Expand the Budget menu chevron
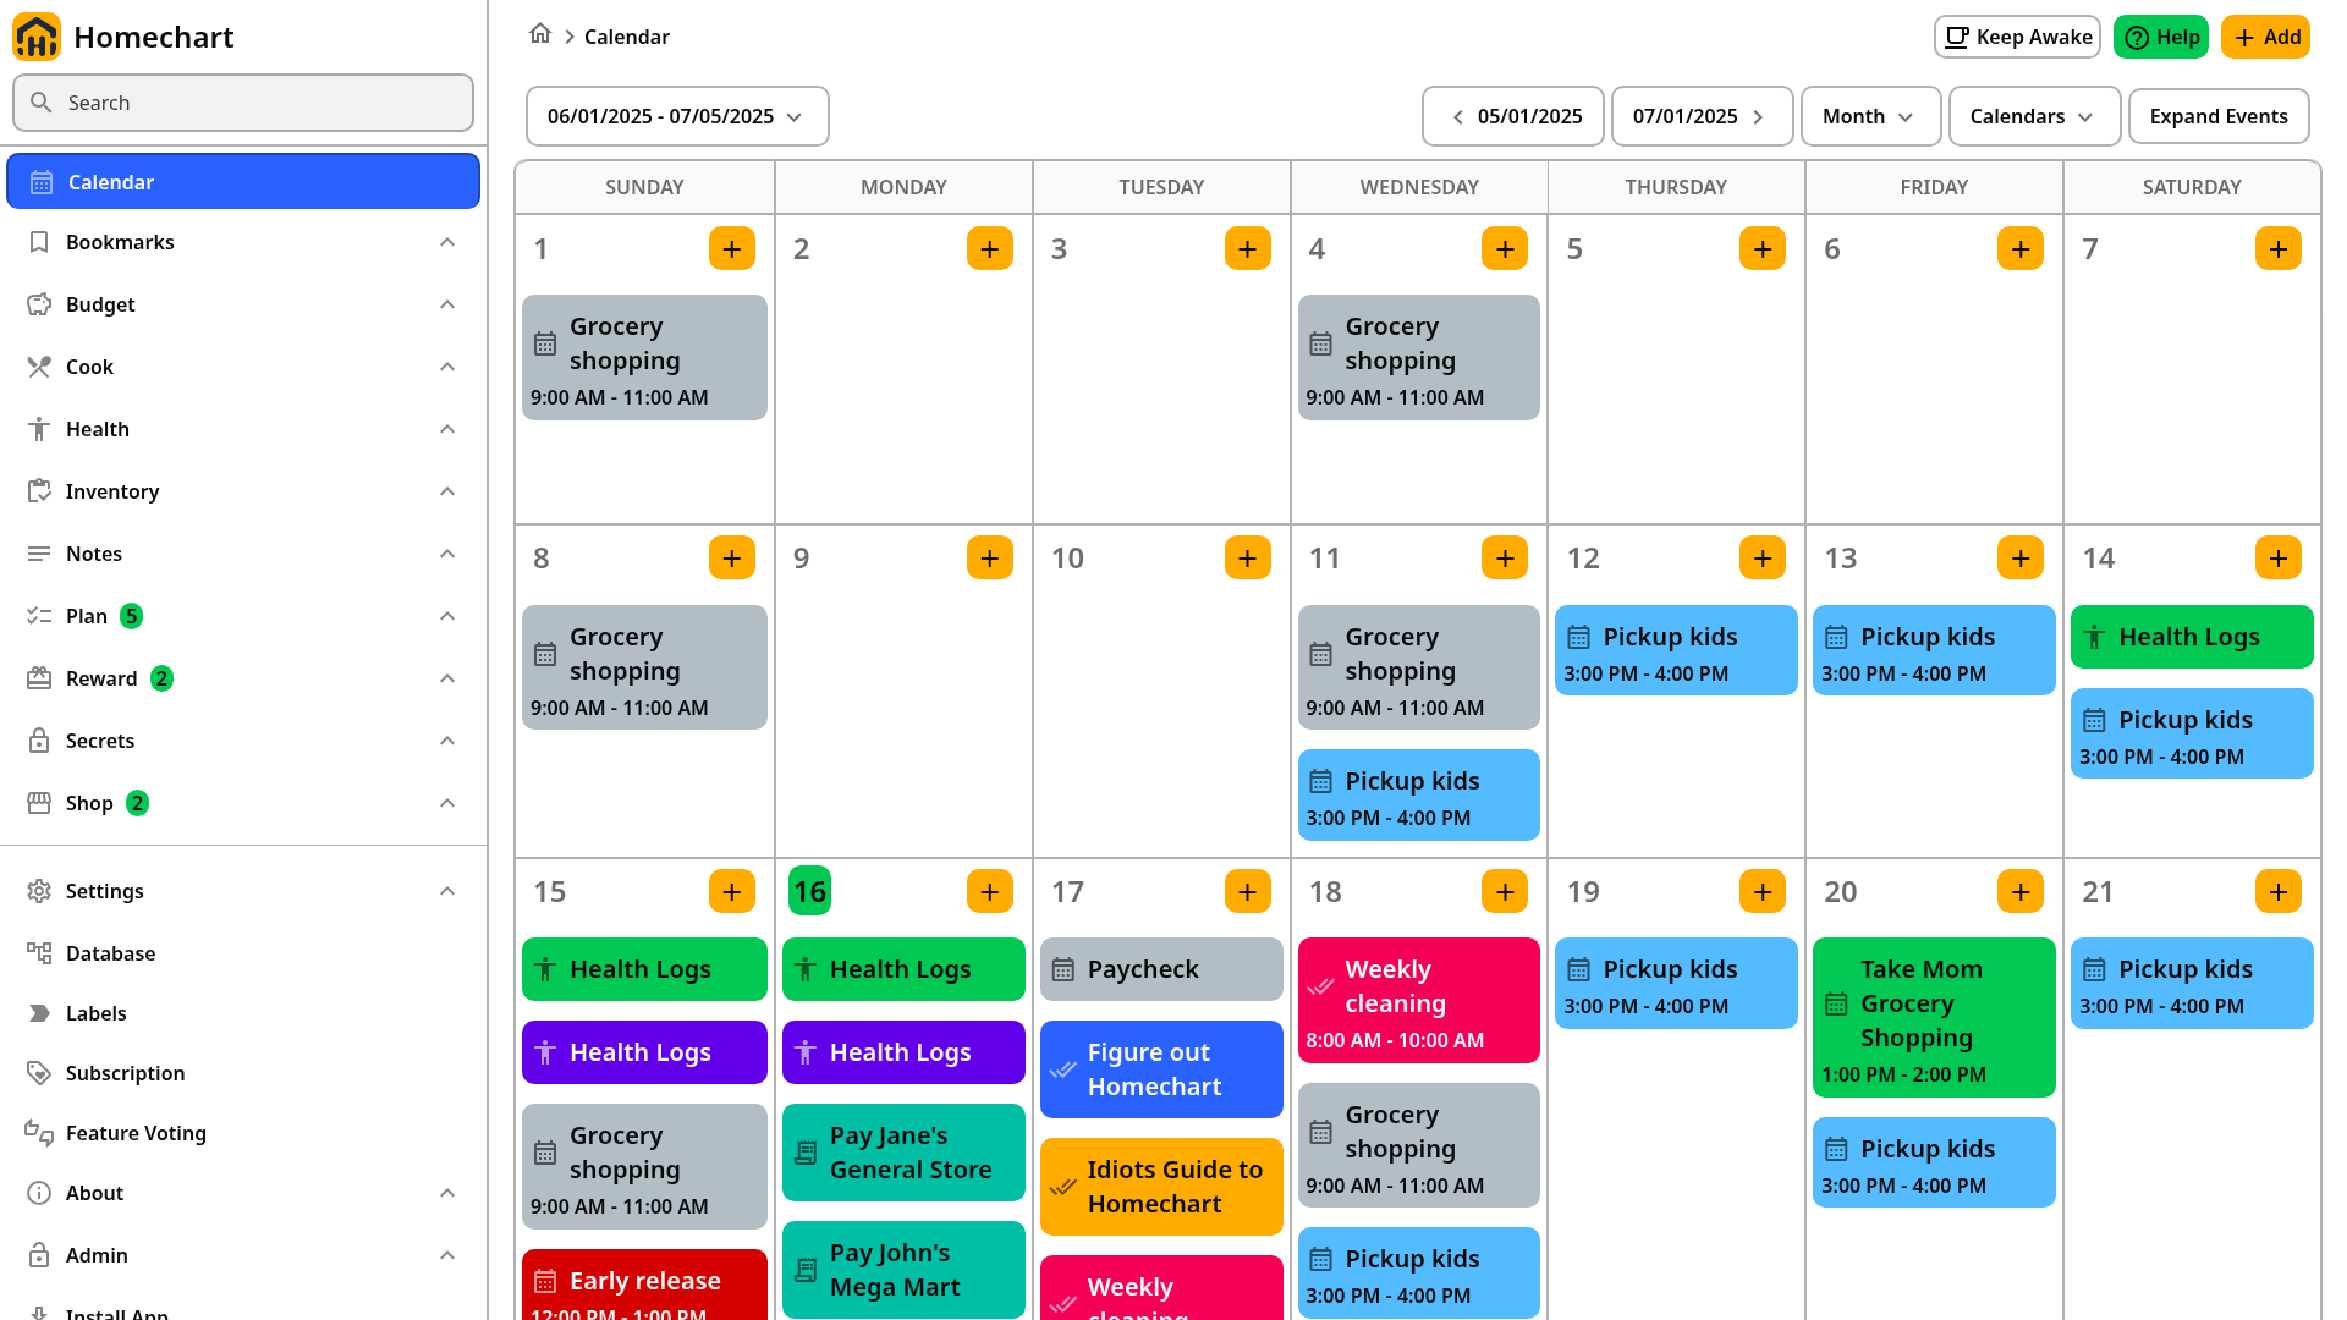Image resolution: width=2347 pixels, height=1320 pixels. (447, 305)
